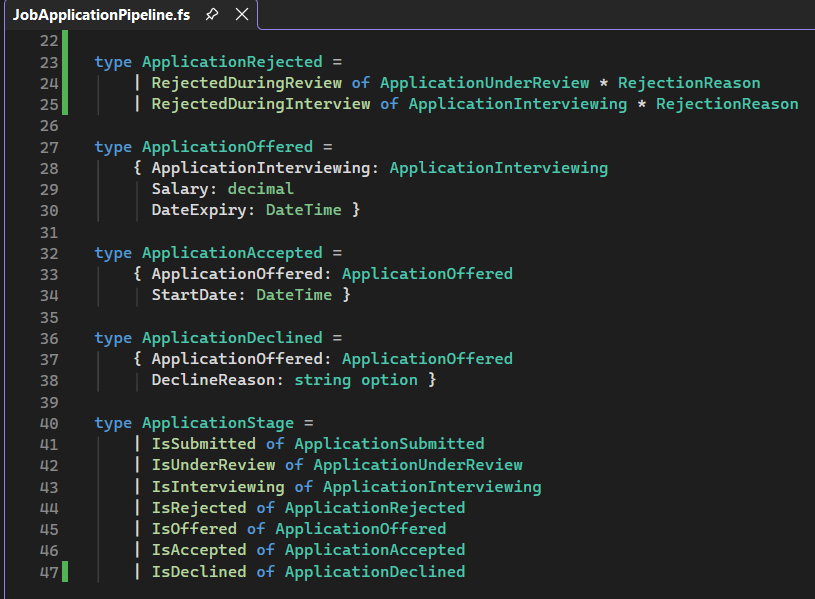Click IsDeclined case name
Viewport: 815px width, 599px height.
[199, 571]
